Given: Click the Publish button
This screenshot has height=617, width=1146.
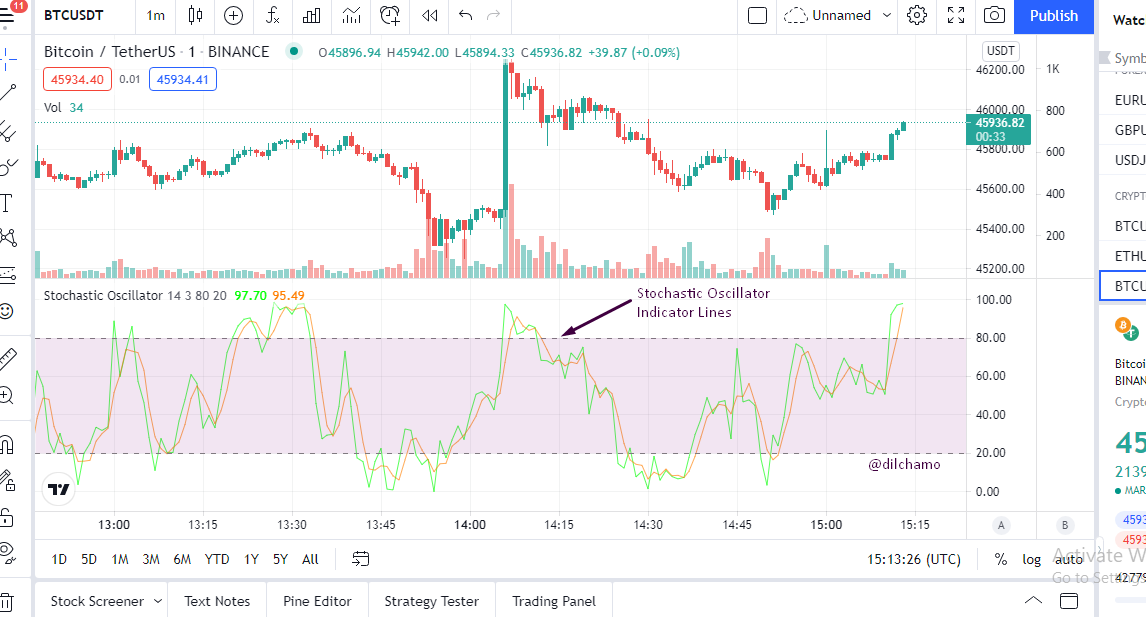Looking at the screenshot, I should tap(1053, 16).
